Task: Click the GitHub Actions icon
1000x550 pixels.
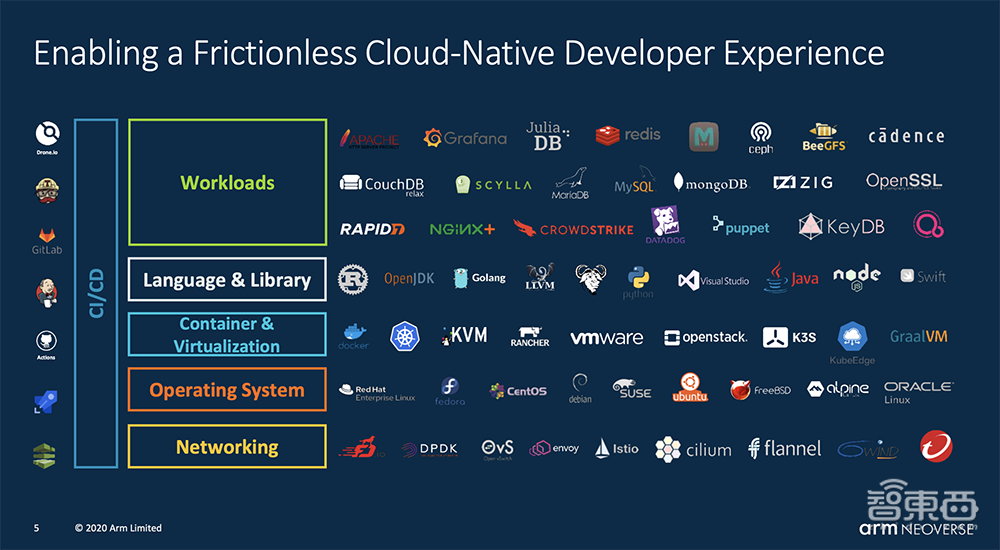Action: pyautogui.click(x=46, y=343)
